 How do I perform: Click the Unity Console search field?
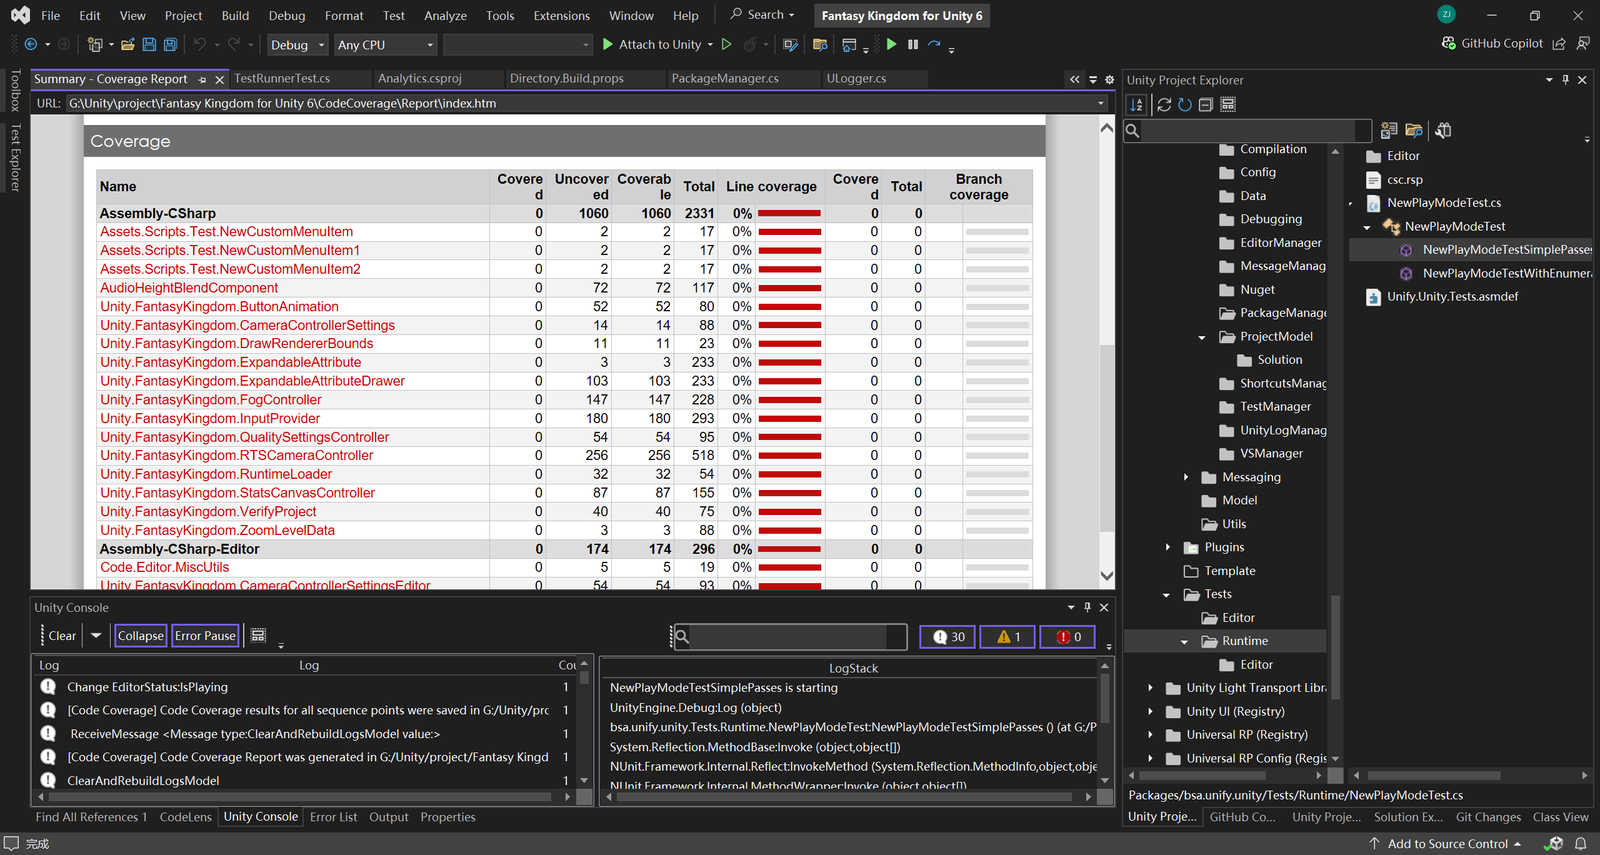point(790,637)
